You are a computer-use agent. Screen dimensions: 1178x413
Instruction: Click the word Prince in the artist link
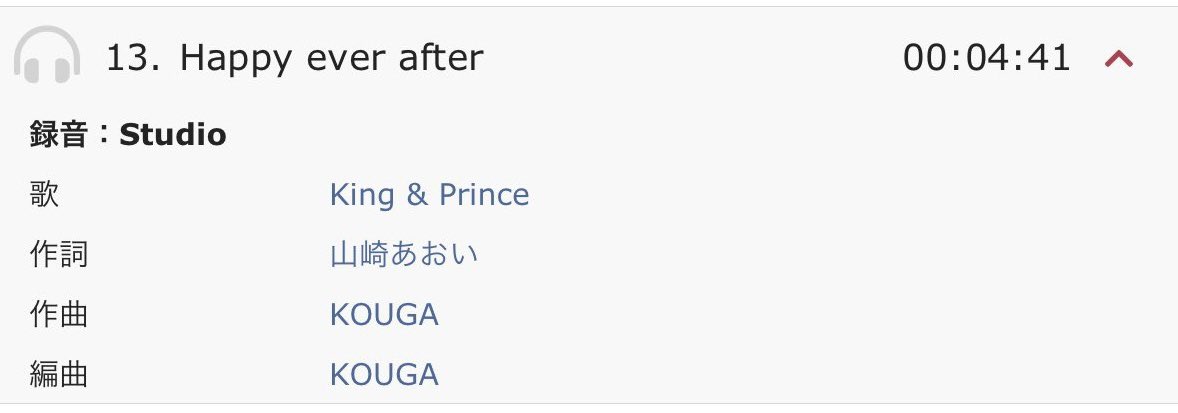(x=484, y=195)
